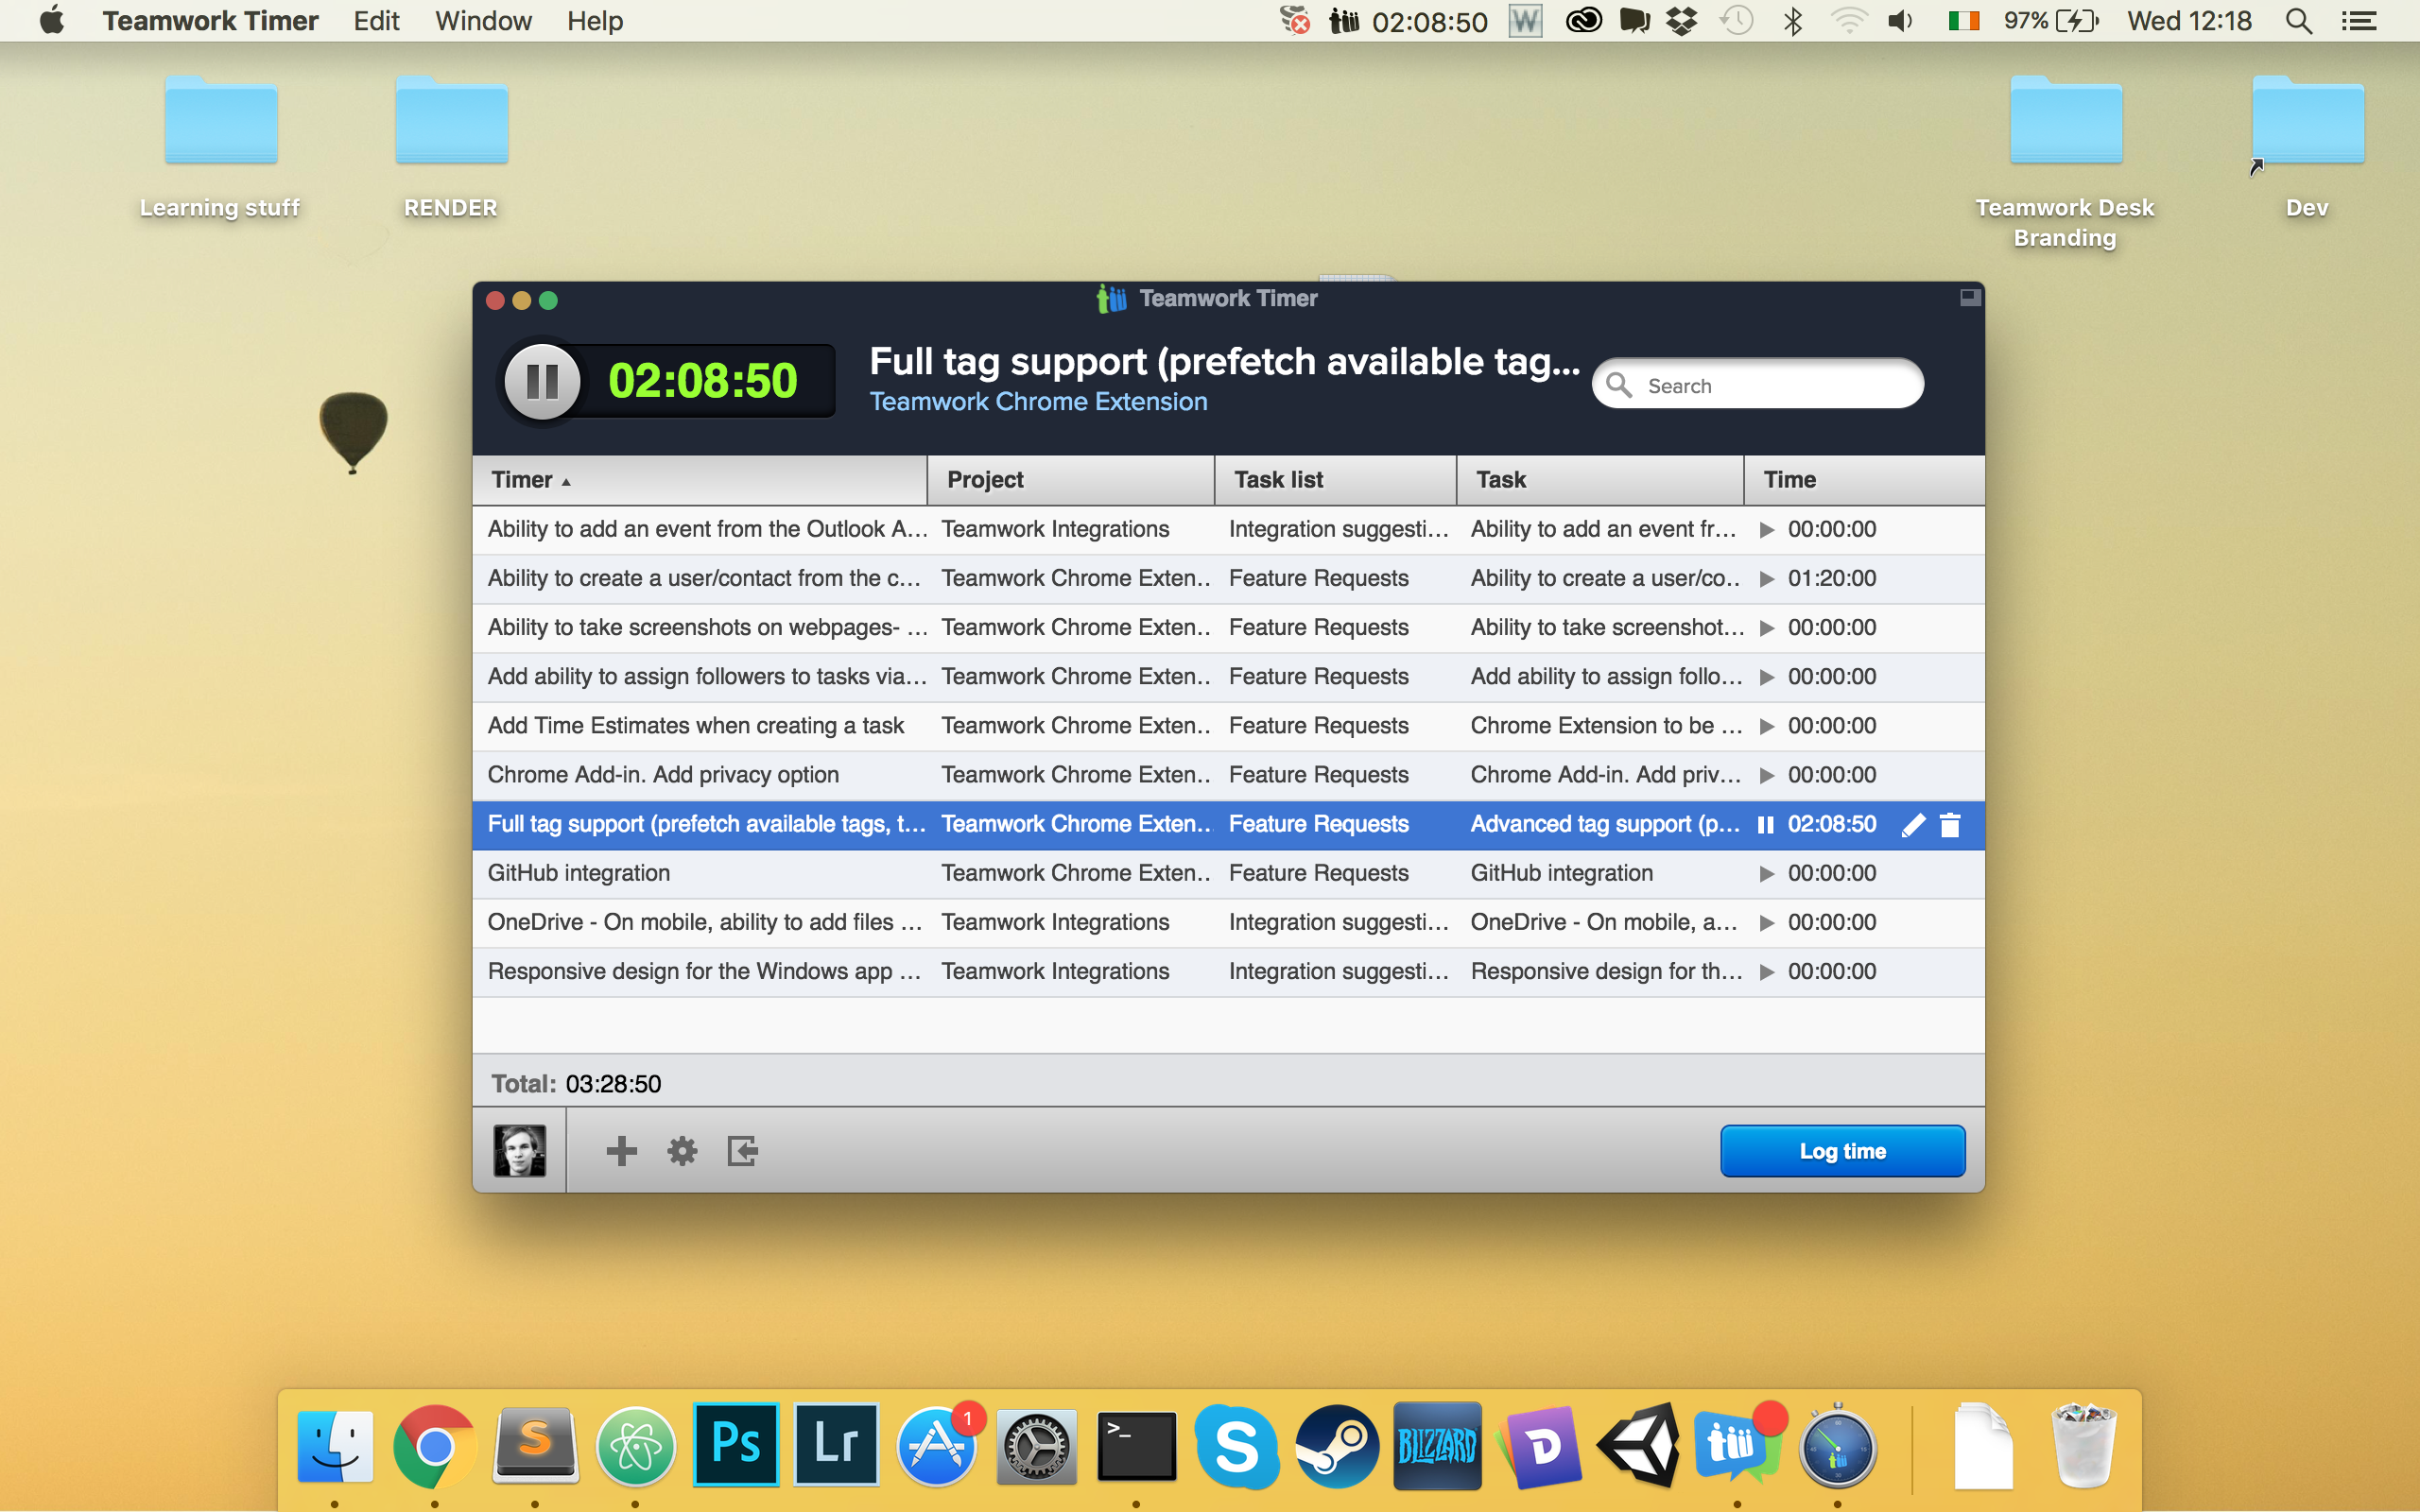Image resolution: width=2420 pixels, height=1512 pixels.
Task: Start timer for Responsive design row
Action: (1767, 972)
